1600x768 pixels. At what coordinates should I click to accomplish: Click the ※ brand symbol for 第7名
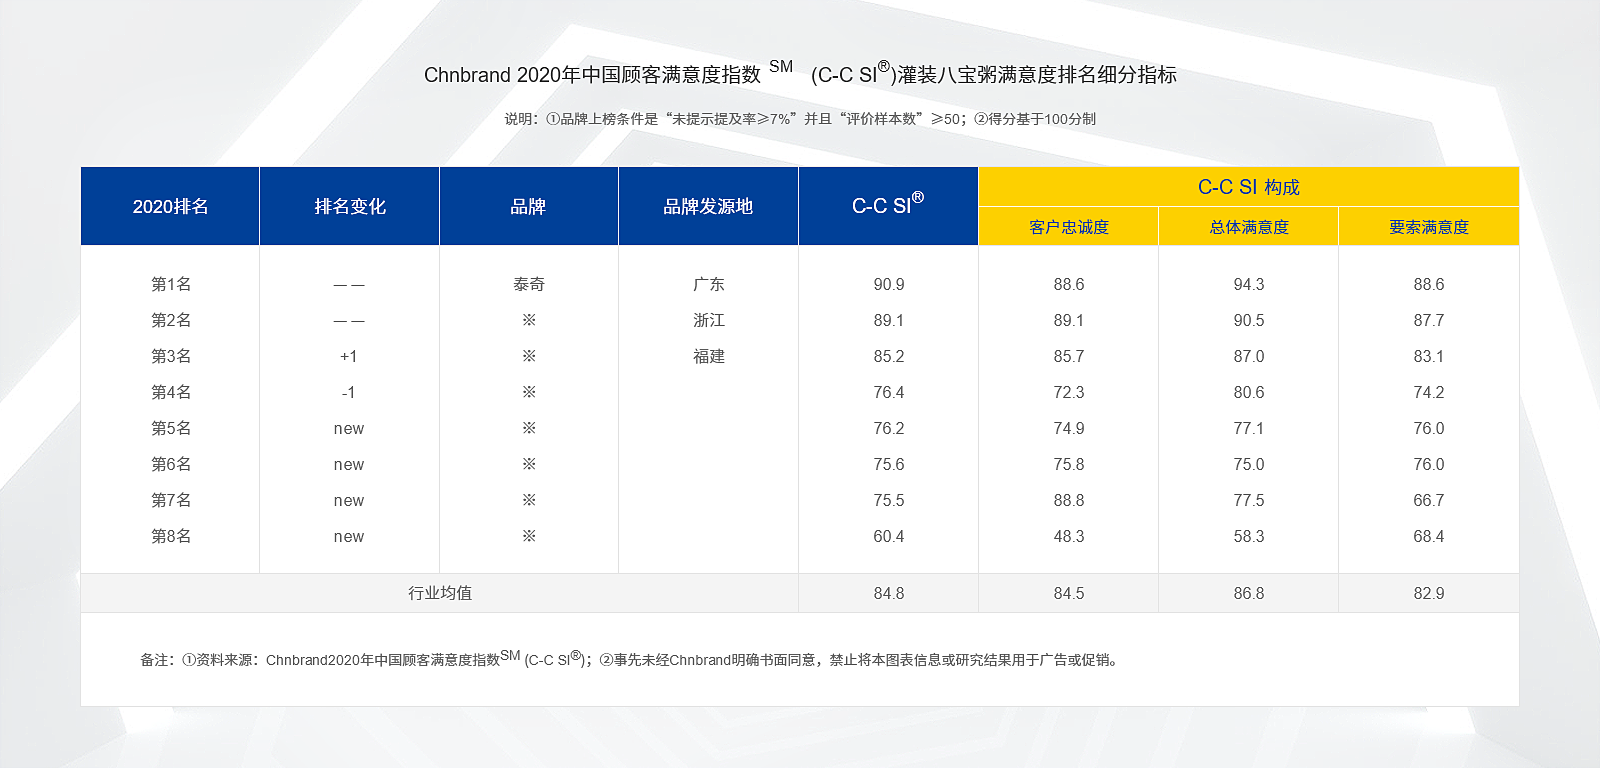(x=529, y=500)
